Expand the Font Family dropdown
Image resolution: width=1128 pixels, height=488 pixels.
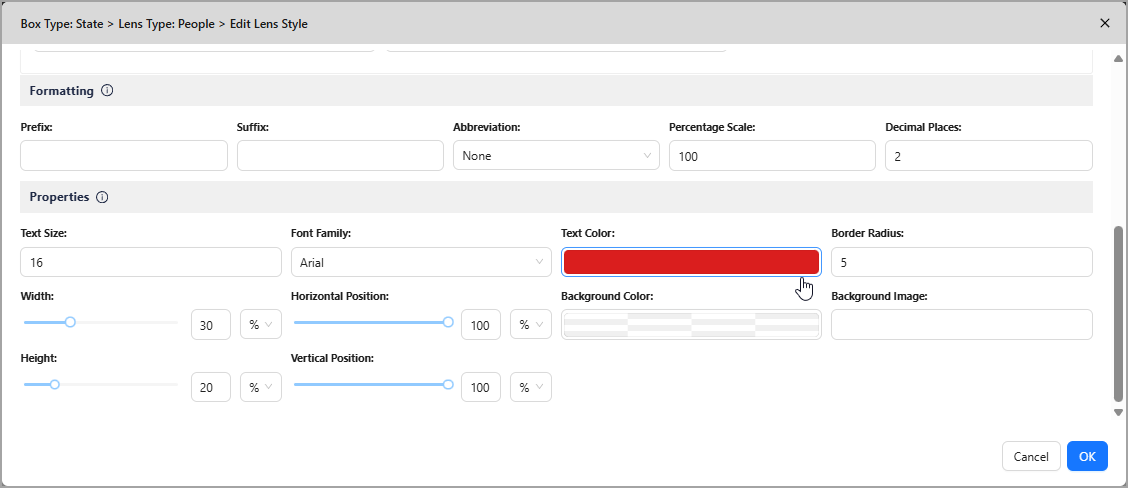point(420,263)
